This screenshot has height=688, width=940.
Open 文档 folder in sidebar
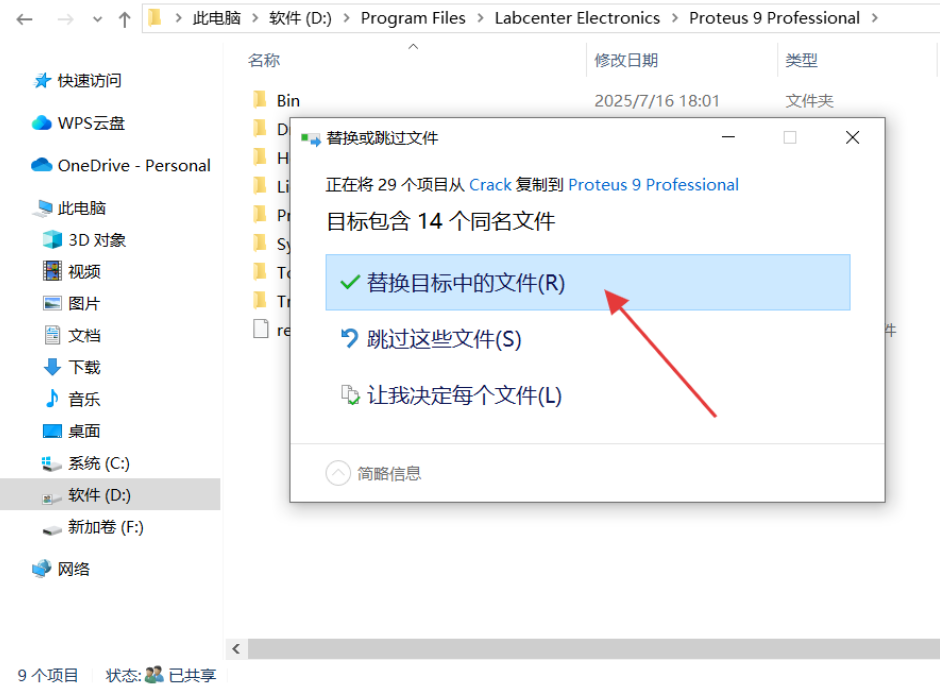(85, 336)
